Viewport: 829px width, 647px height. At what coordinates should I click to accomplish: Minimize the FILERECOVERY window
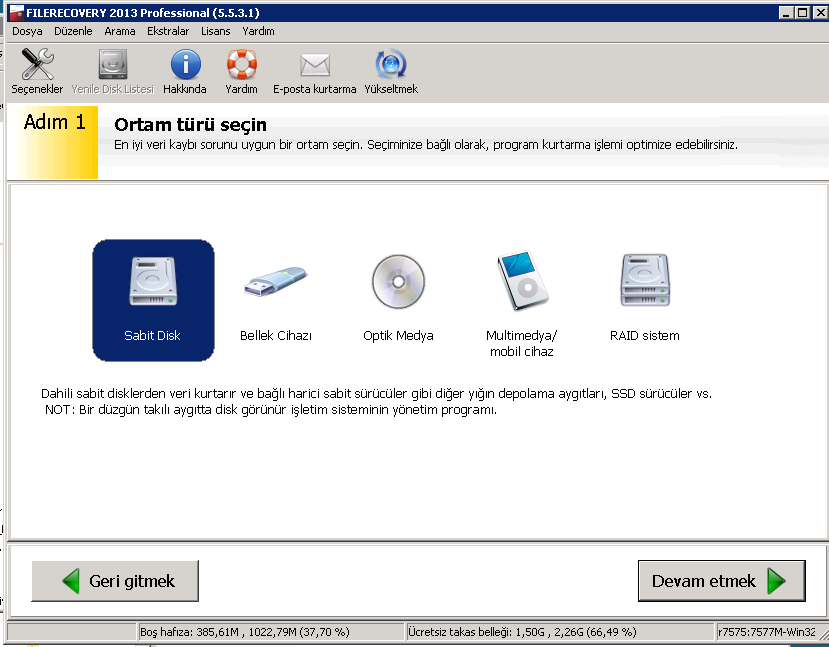click(786, 13)
